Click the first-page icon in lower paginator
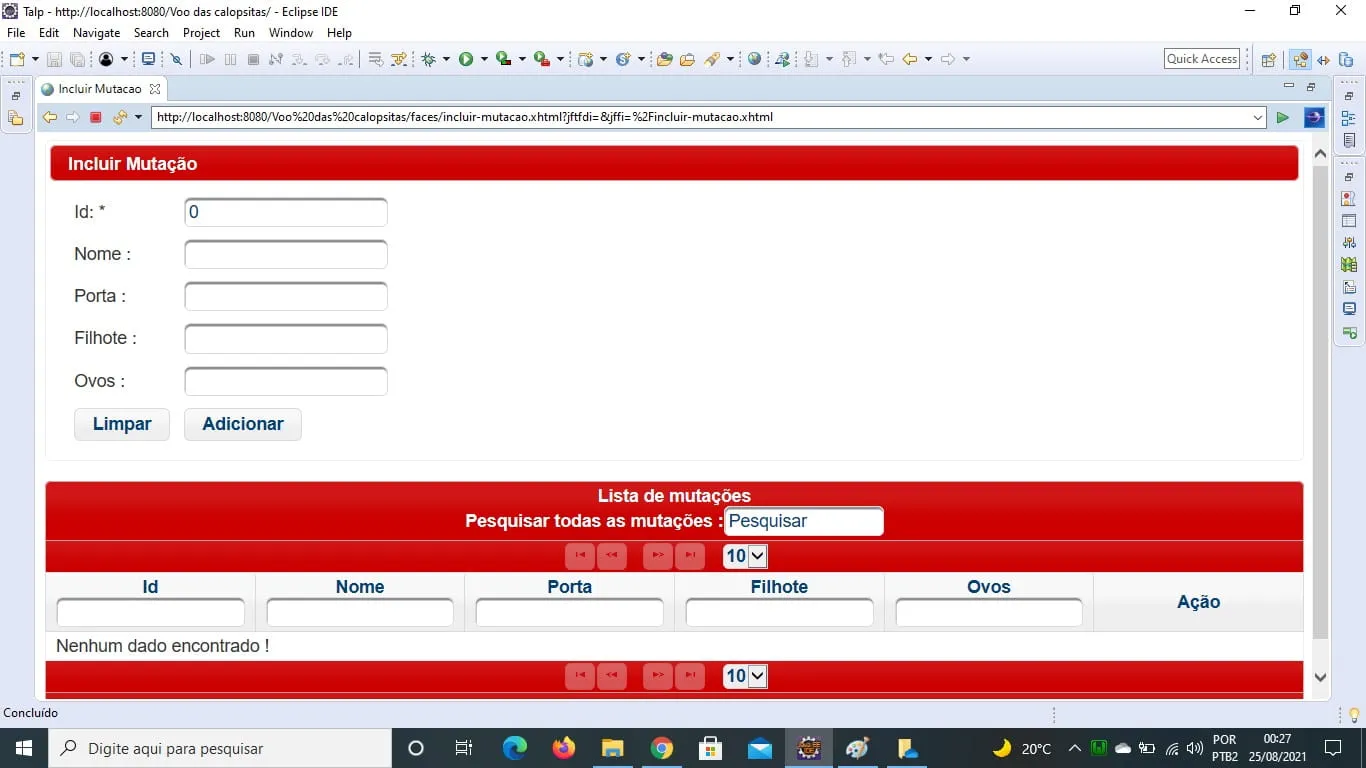The height and width of the screenshot is (768, 1366). point(580,676)
